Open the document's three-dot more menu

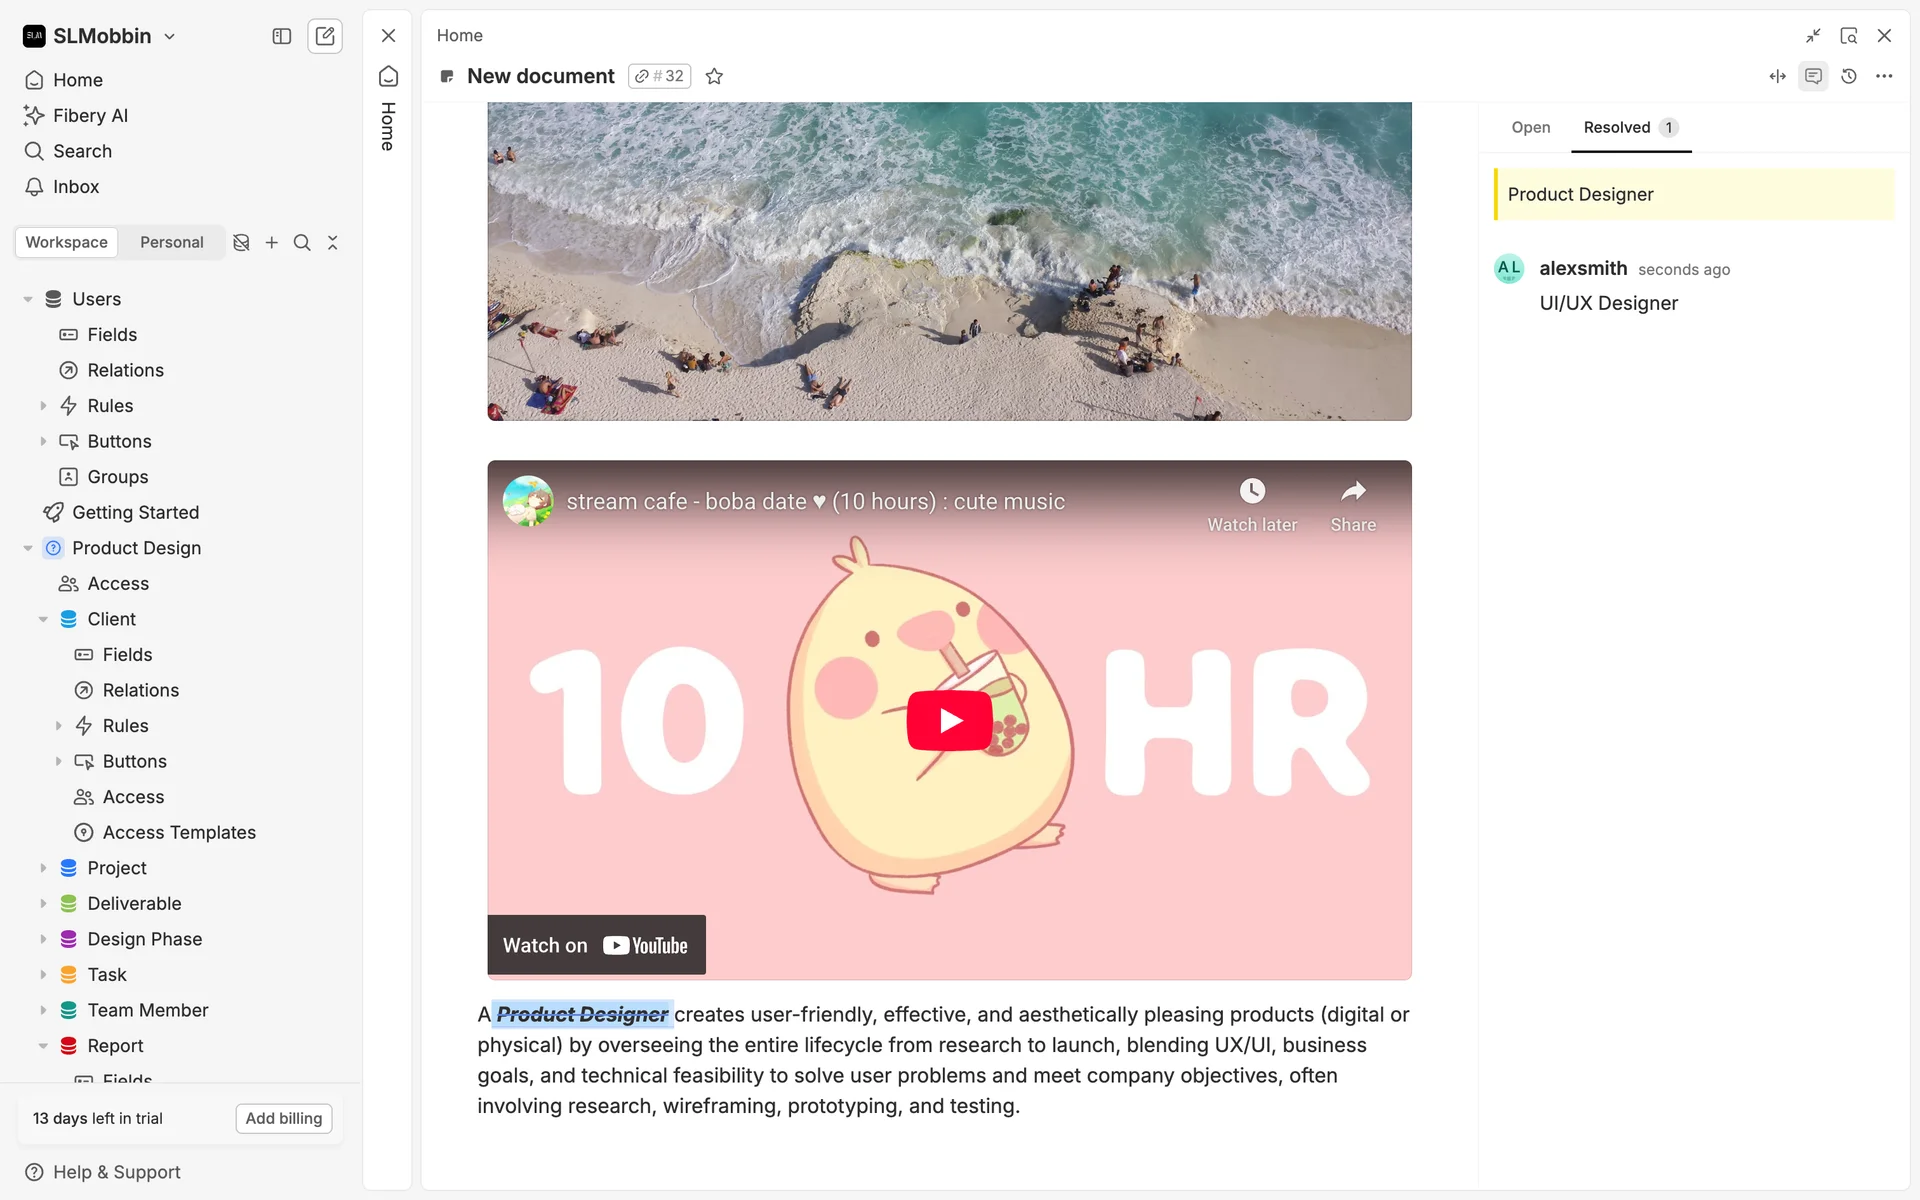click(x=1884, y=76)
